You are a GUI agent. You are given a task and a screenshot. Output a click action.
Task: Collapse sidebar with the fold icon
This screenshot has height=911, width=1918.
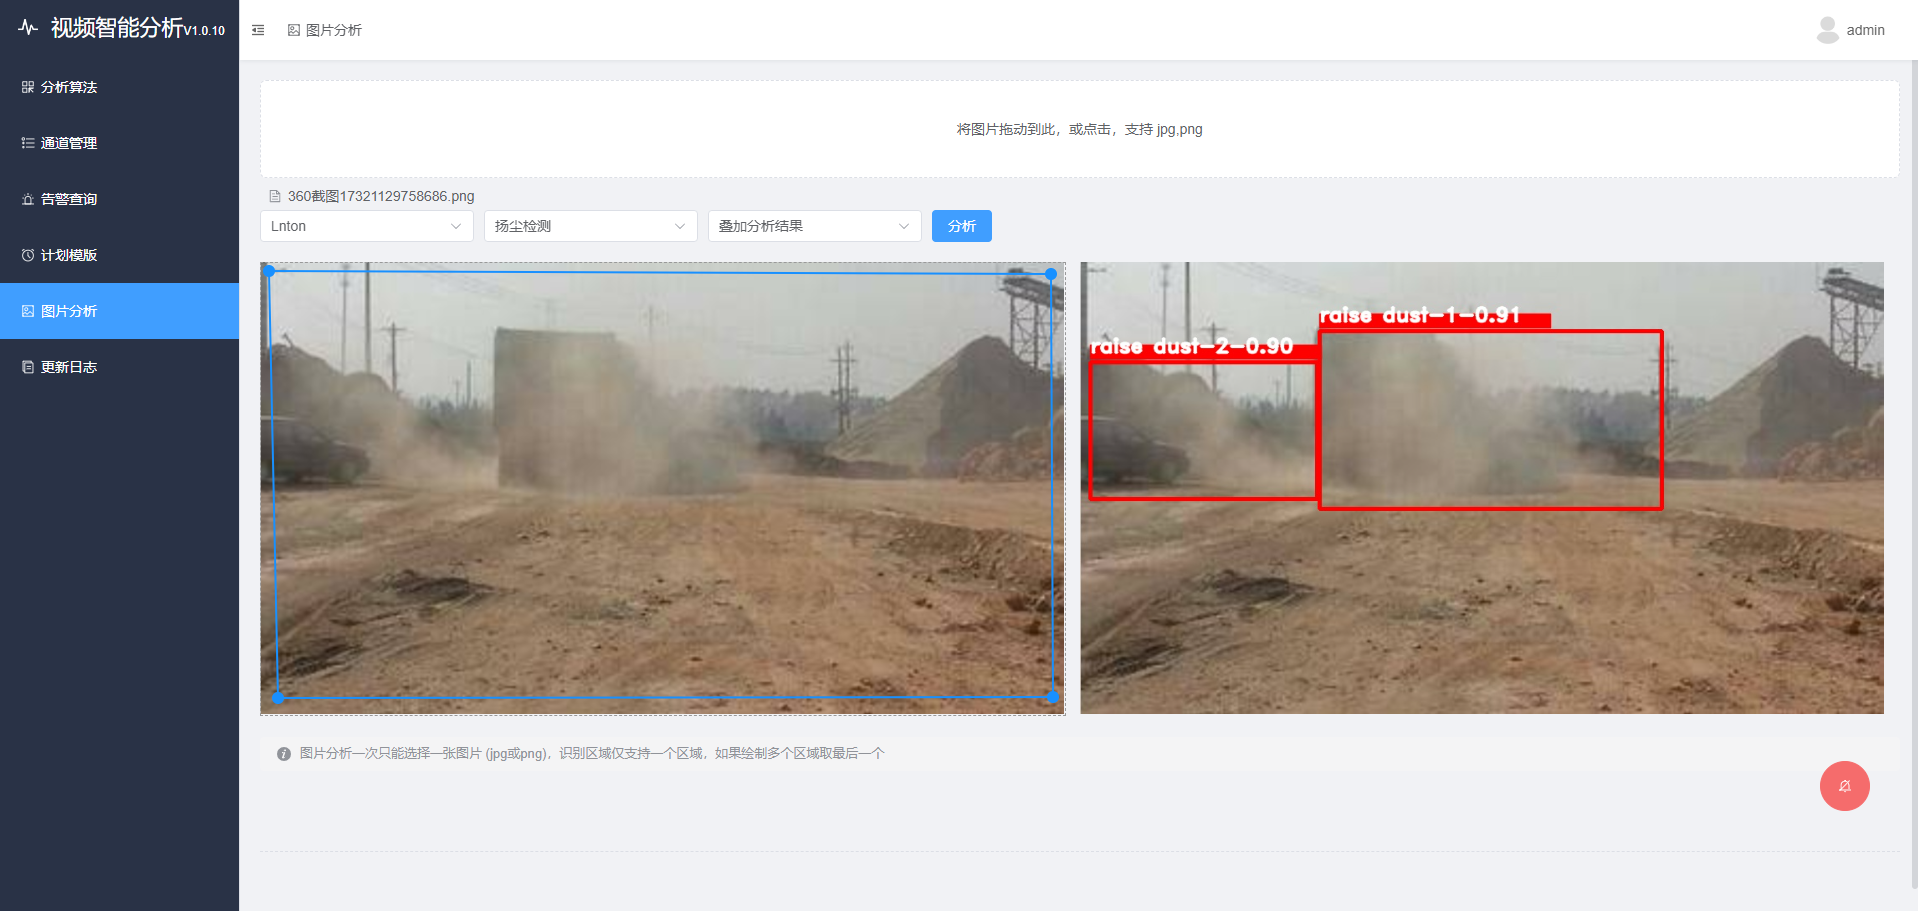click(x=258, y=30)
